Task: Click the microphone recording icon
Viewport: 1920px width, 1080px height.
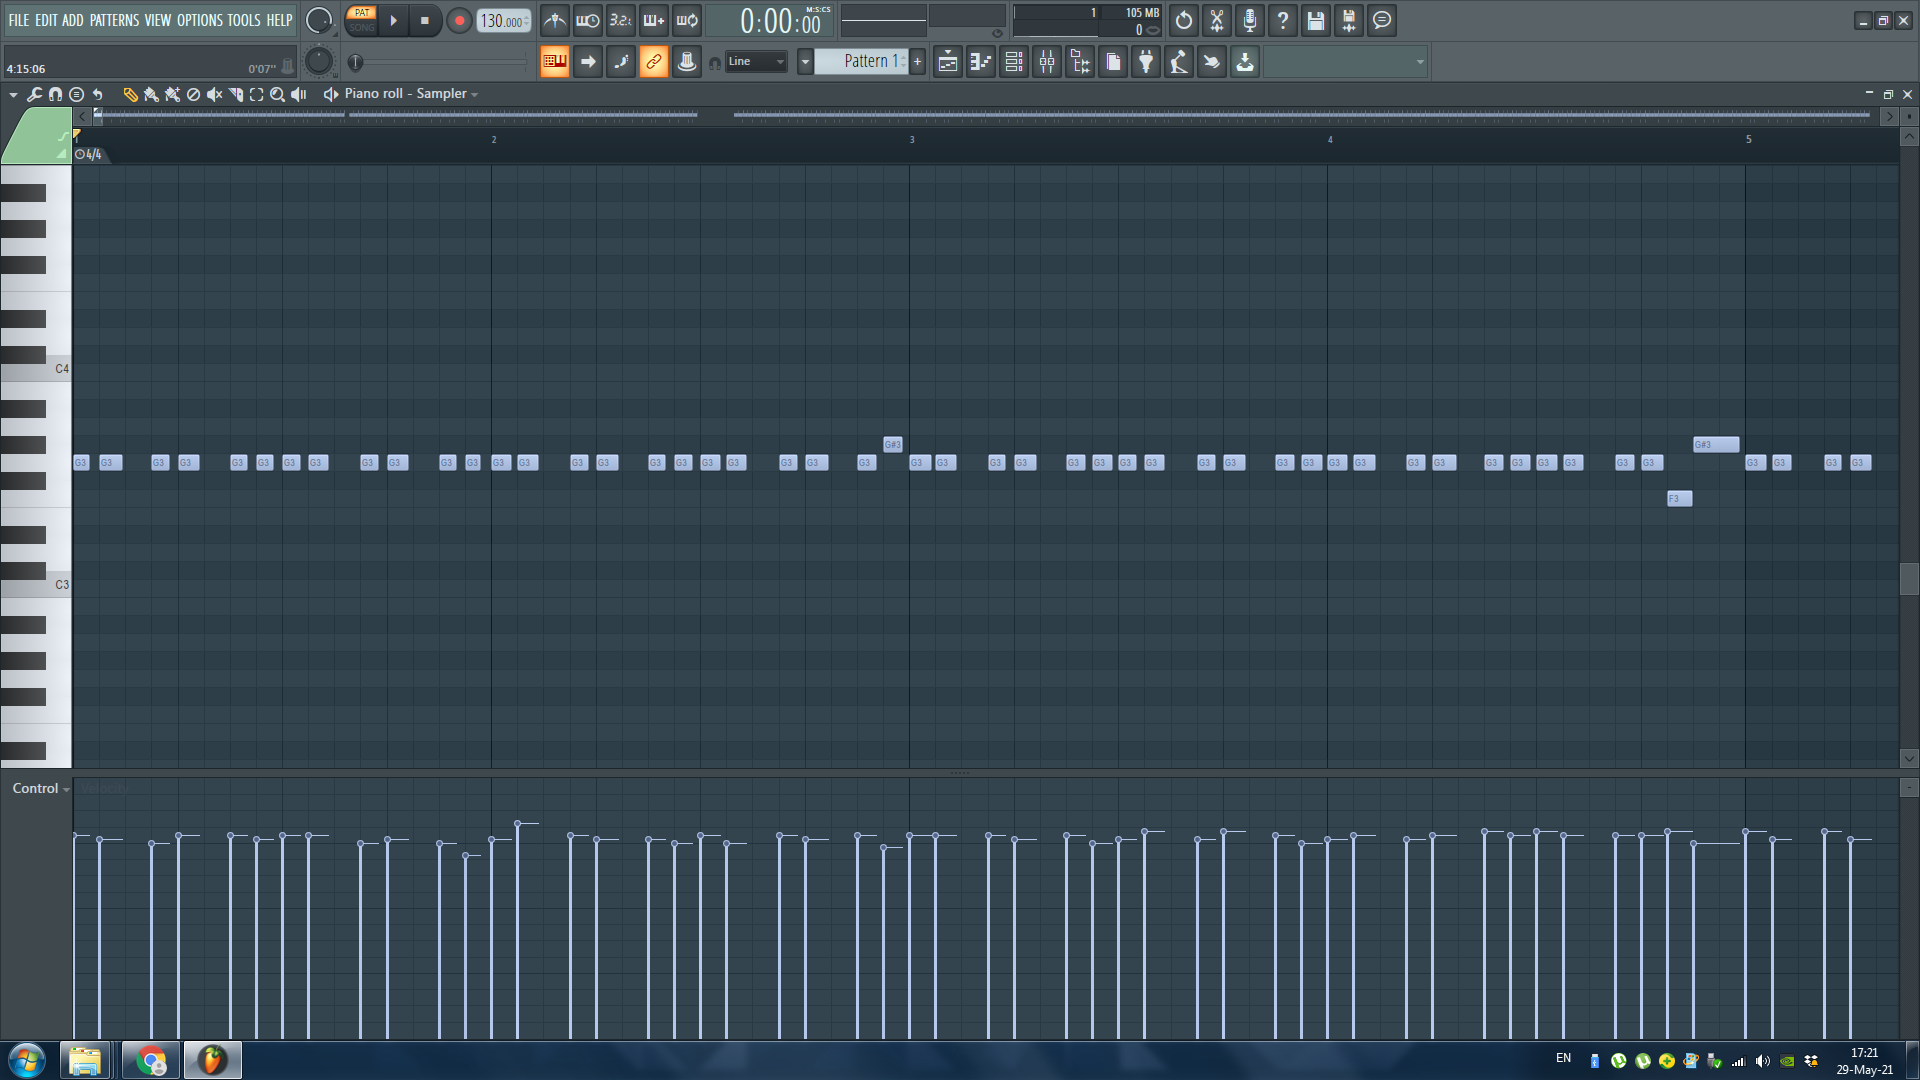Action: point(1249,20)
